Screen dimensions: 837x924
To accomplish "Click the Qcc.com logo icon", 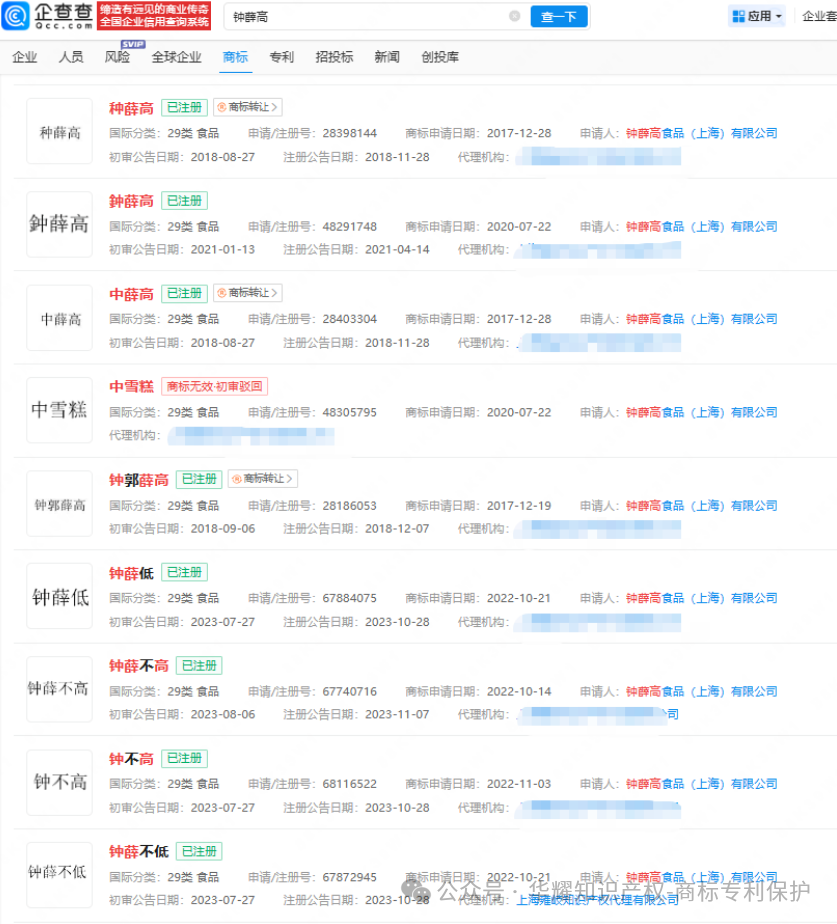I will pos(16,15).
